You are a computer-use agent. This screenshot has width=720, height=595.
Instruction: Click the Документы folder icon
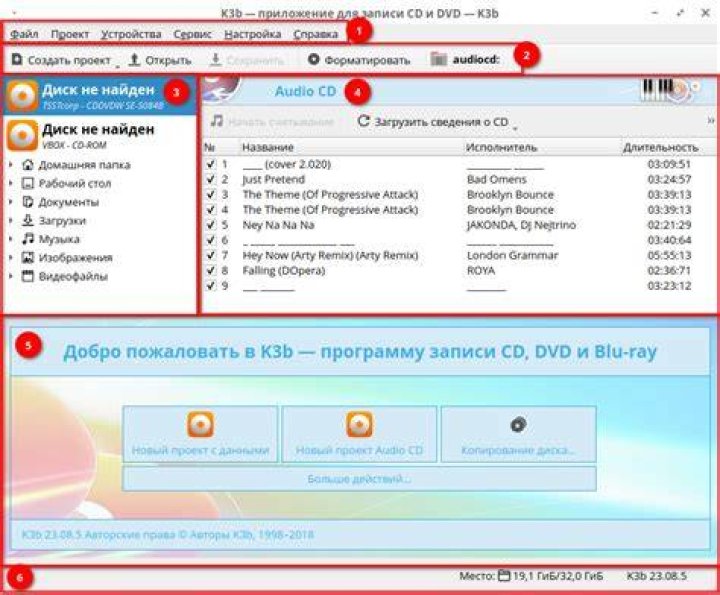[x=28, y=202]
